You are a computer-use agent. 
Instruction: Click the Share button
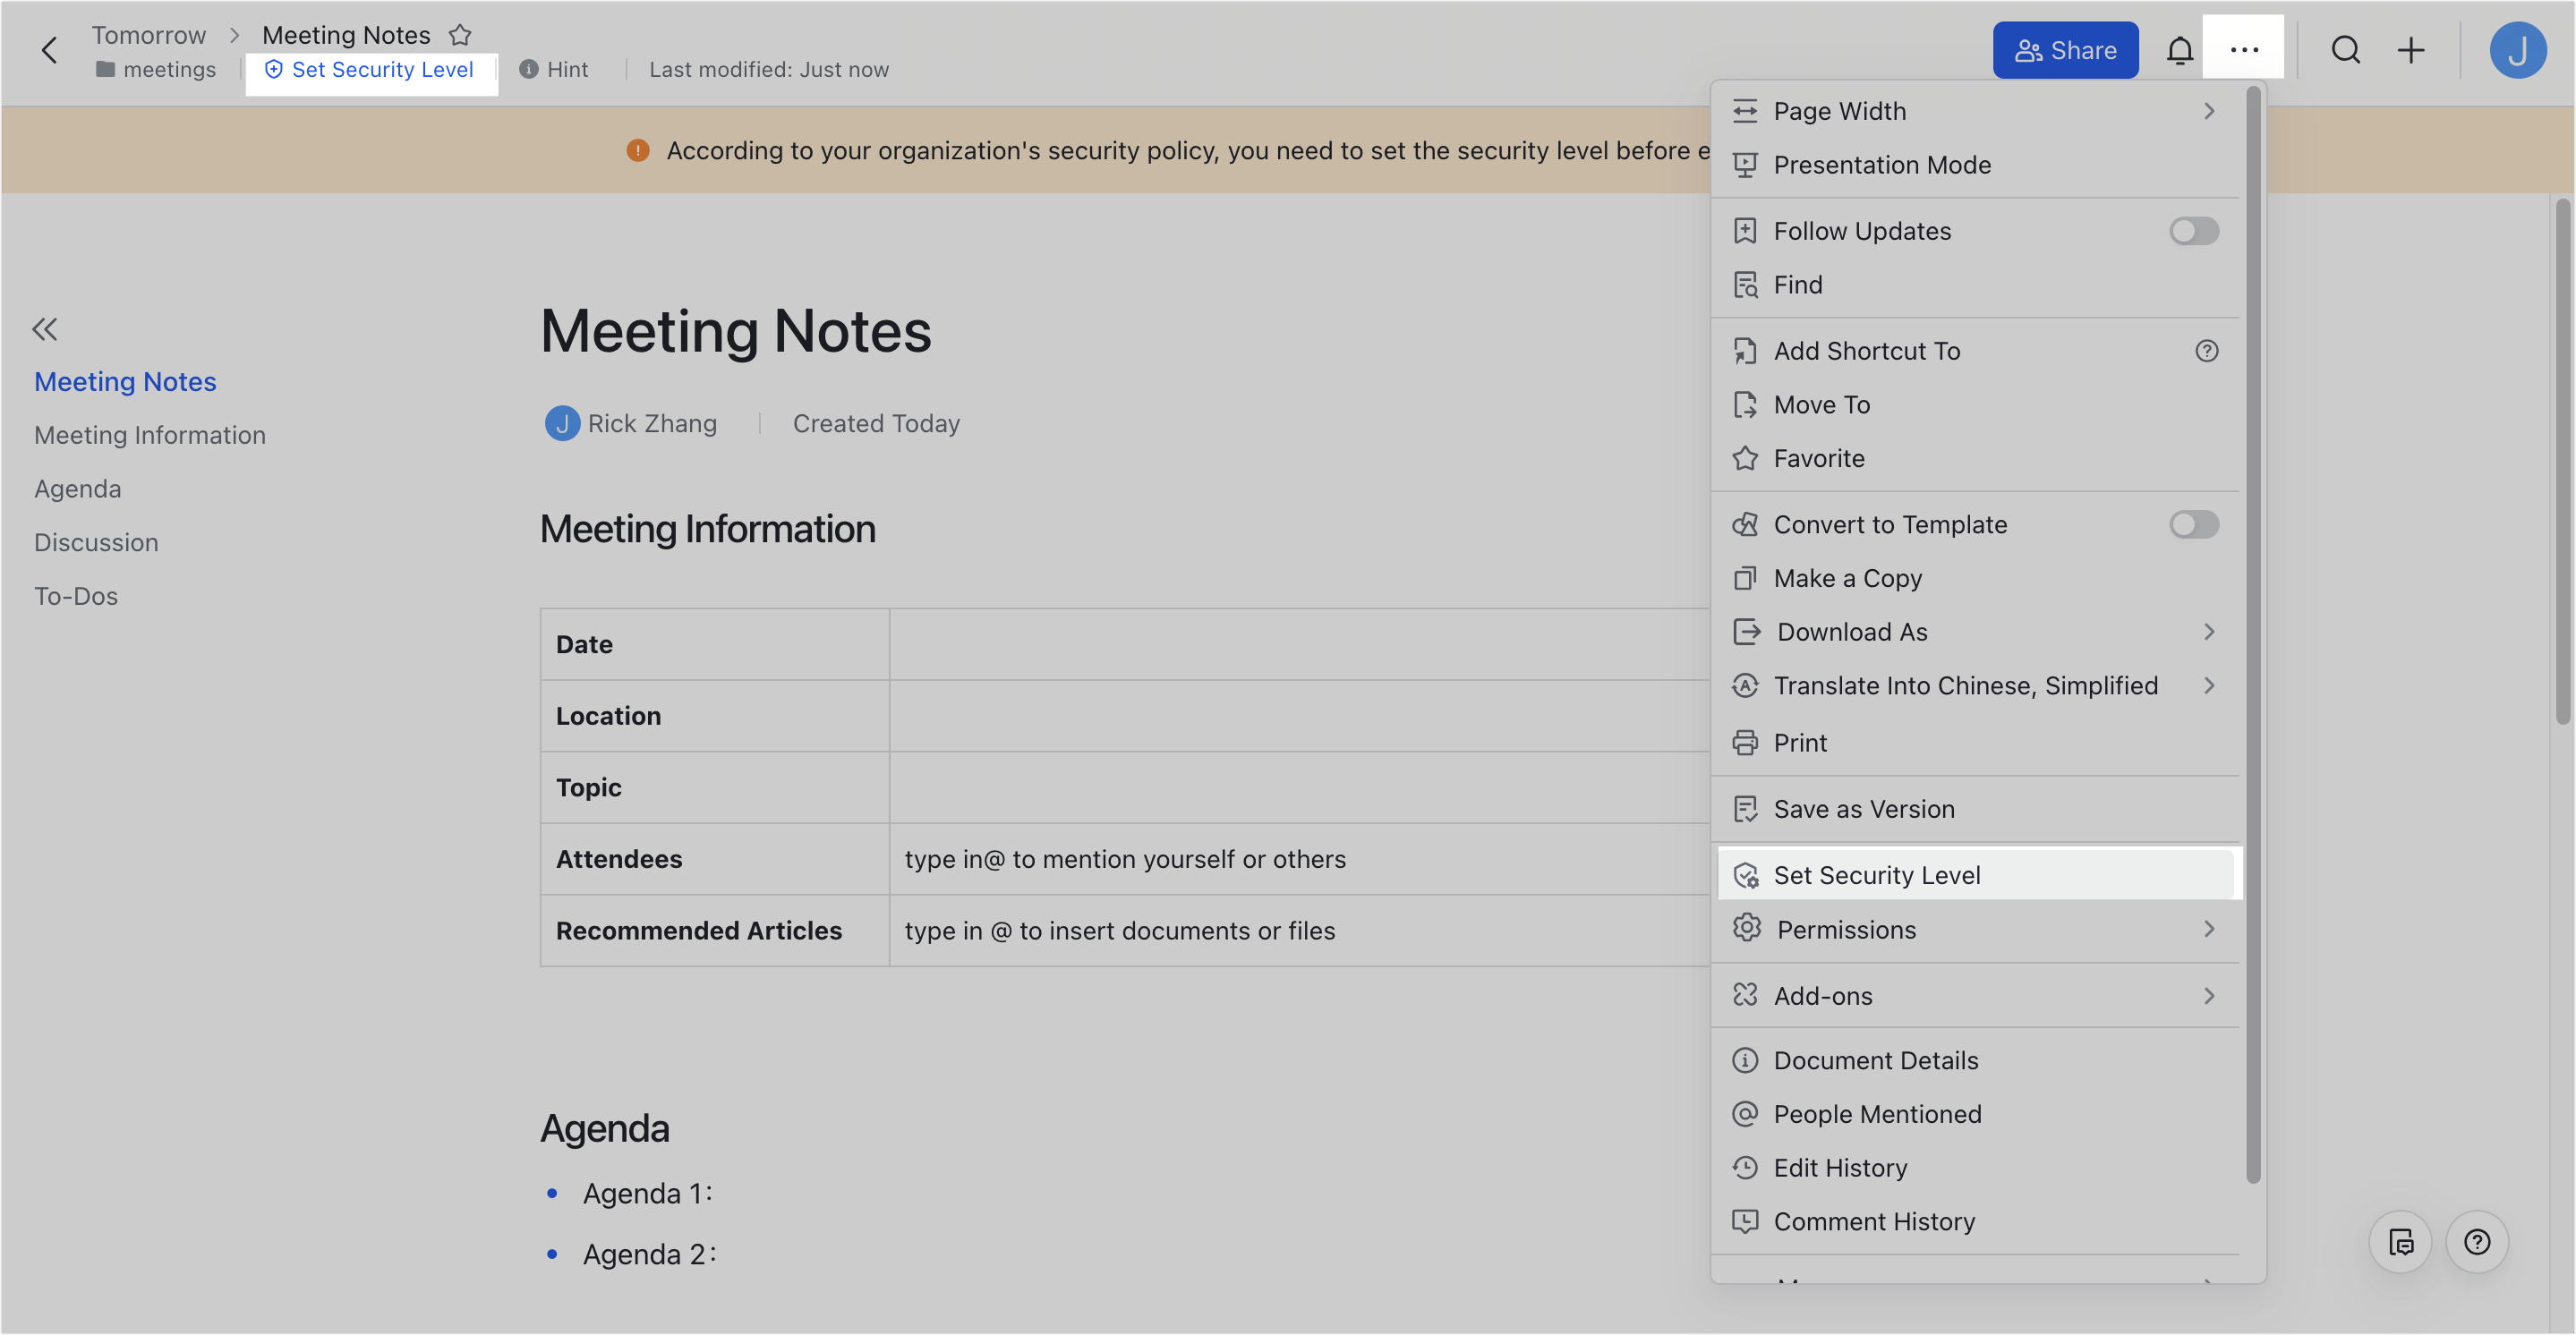coord(2065,49)
